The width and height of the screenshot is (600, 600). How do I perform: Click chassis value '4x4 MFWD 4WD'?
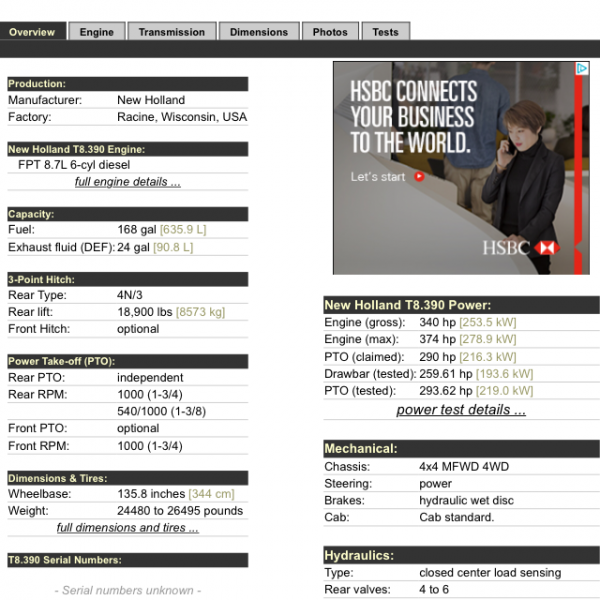click(464, 466)
